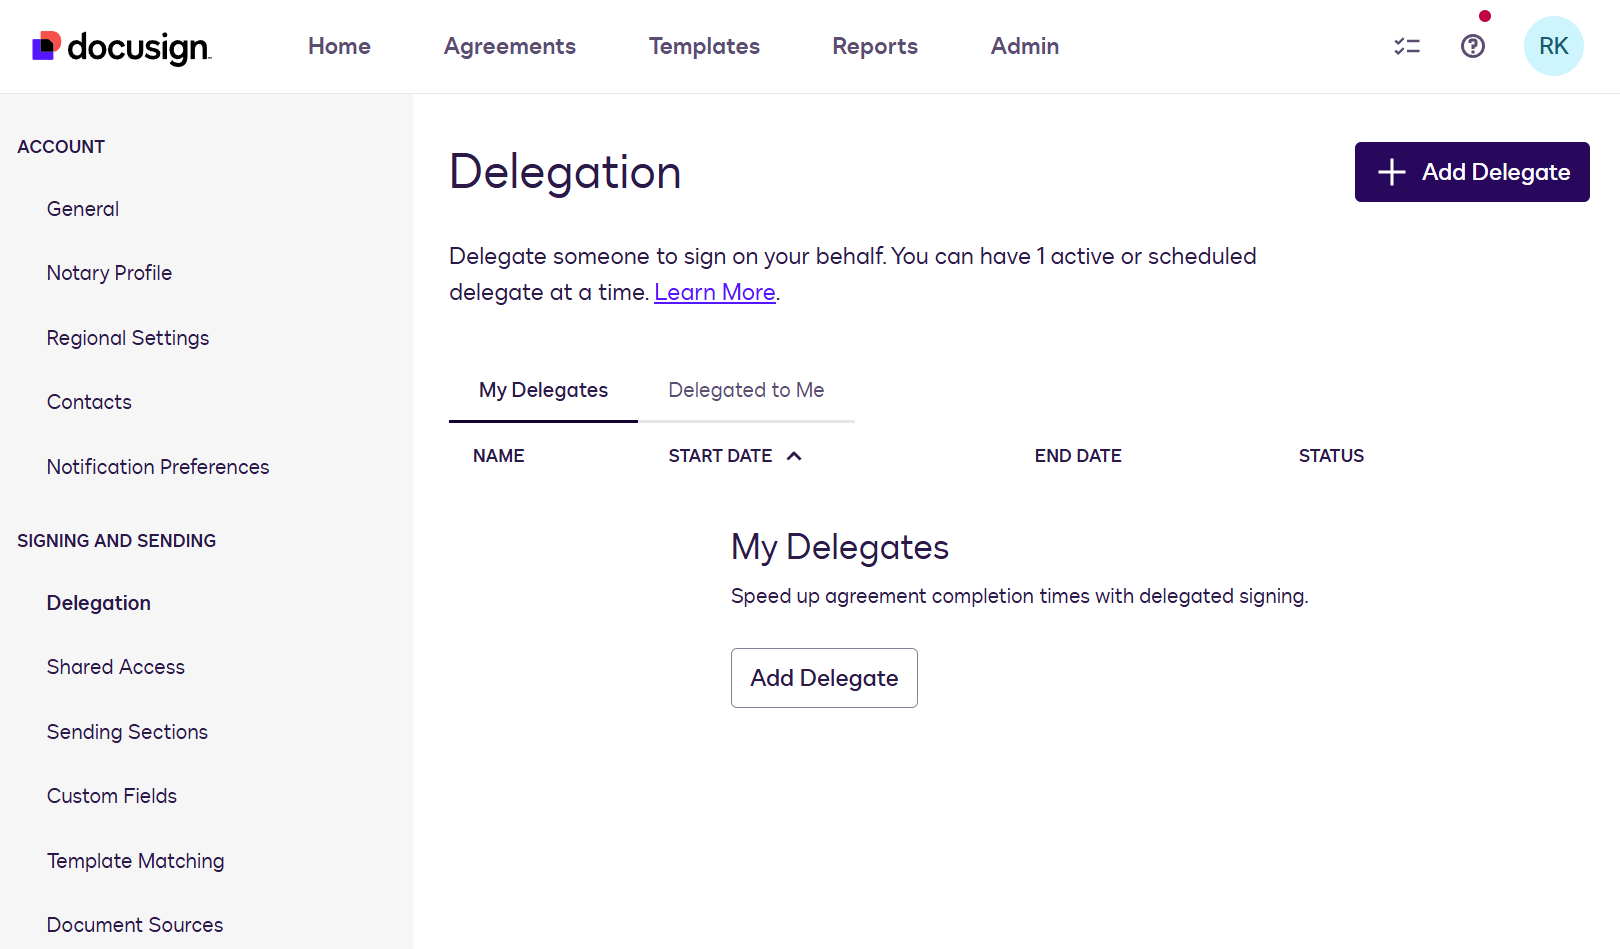Open Document Sources settings
The height and width of the screenshot is (949, 1620).
[135, 925]
